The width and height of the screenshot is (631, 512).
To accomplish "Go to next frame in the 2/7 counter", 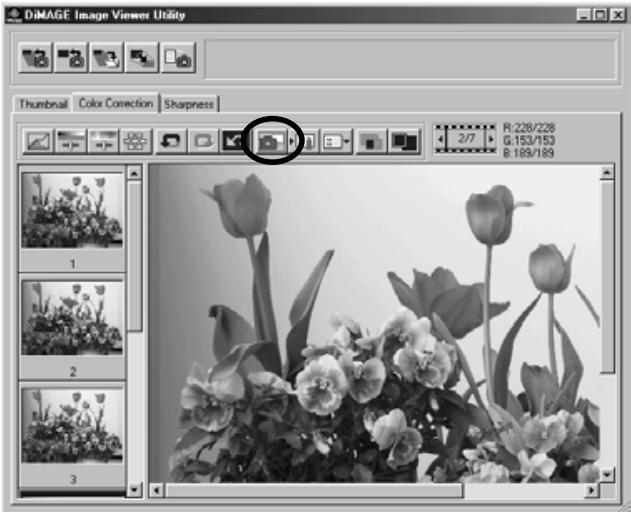I will (491, 139).
